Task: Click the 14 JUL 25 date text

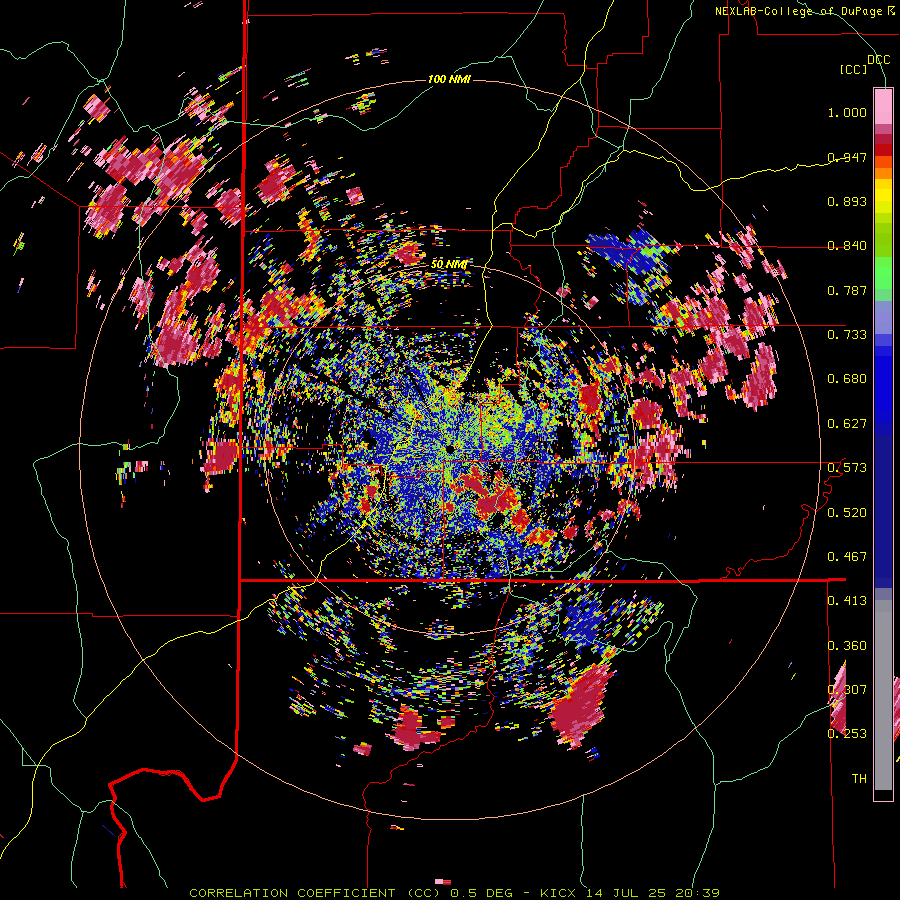Action: [x=626, y=893]
